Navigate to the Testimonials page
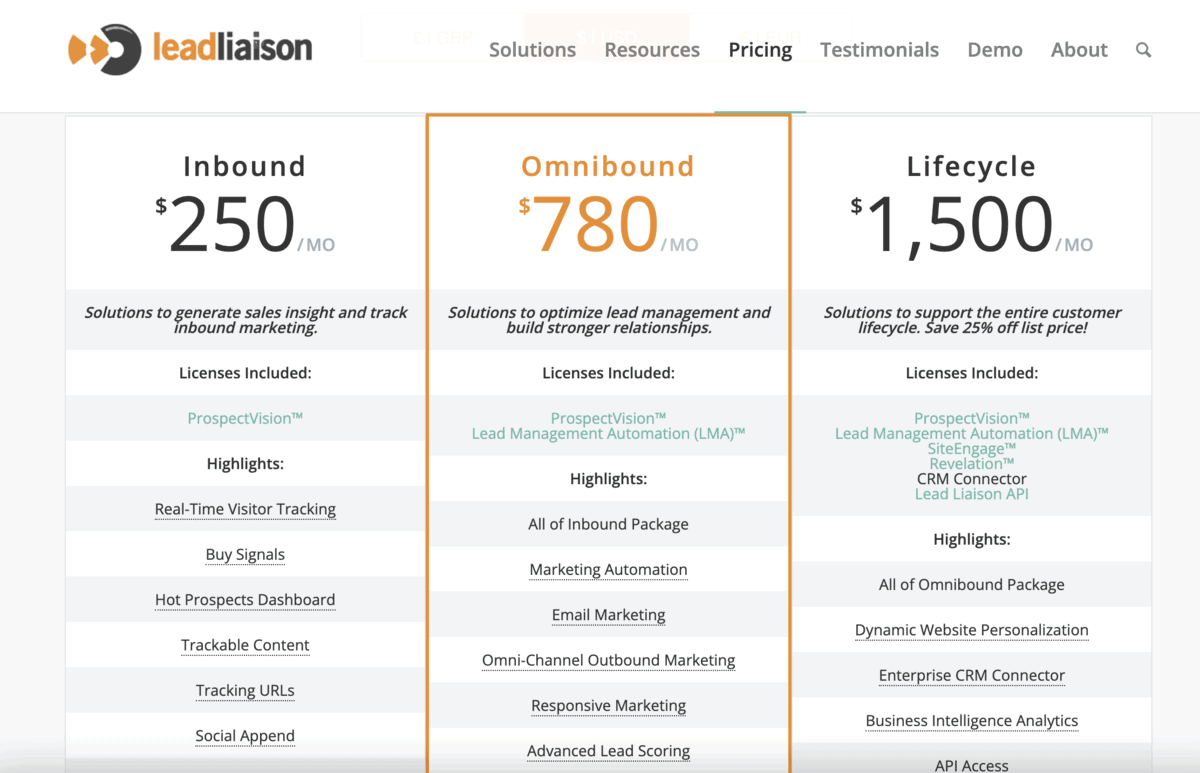The image size is (1200, 773). tap(879, 49)
